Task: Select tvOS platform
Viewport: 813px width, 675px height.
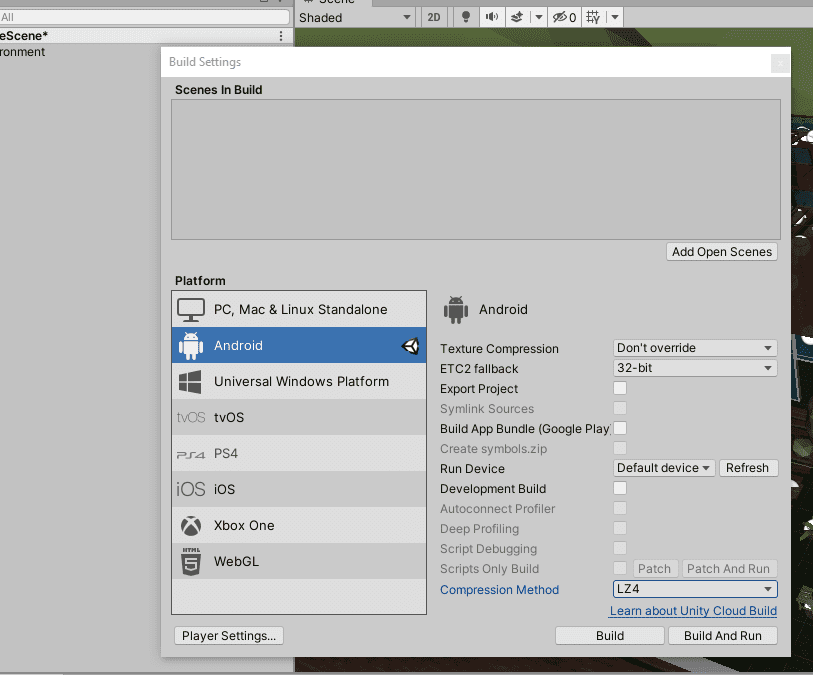Action: click(x=299, y=417)
